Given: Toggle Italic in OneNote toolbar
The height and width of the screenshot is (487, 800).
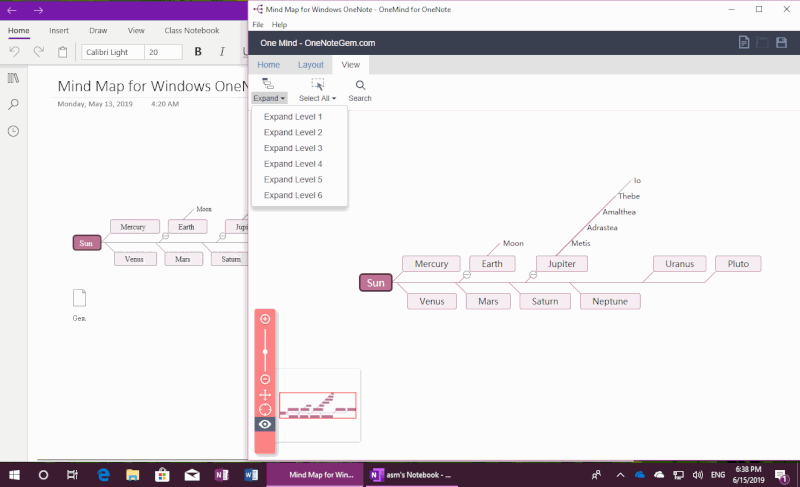Looking at the screenshot, I should (x=222, y=52).
